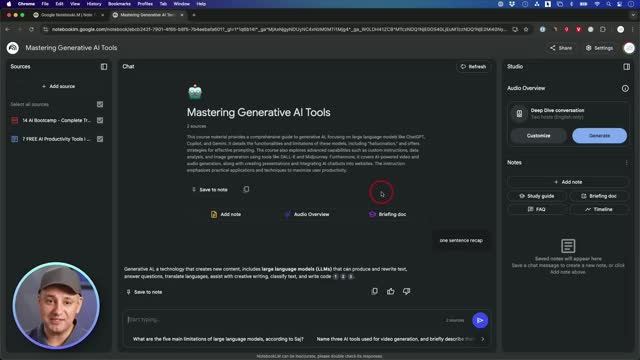Open Wi-Fi status menu icon
The height and width of the screenshot is (360, 640).
click(x=597, y=4)
